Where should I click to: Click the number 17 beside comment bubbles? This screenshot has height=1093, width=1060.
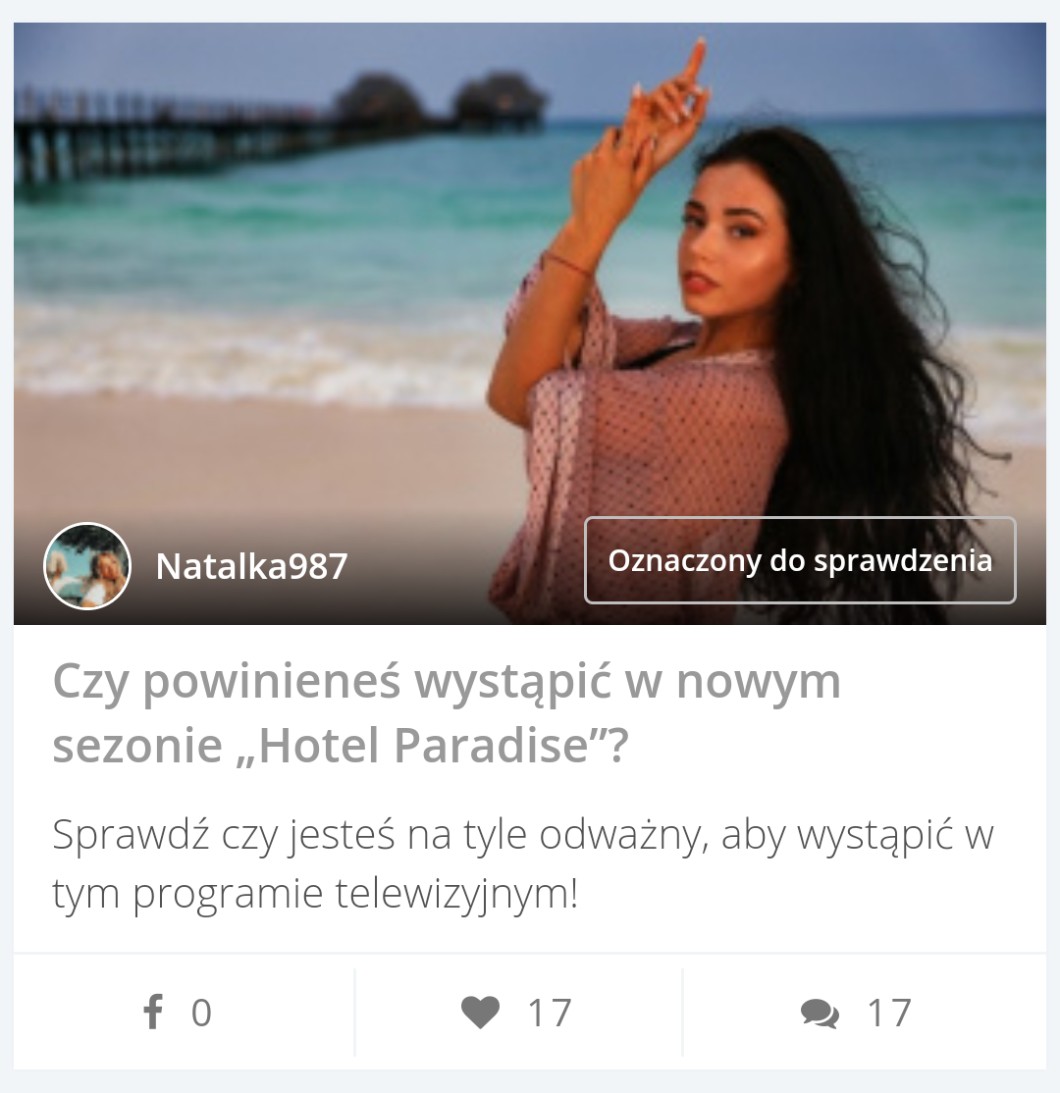coord(889,1013)
